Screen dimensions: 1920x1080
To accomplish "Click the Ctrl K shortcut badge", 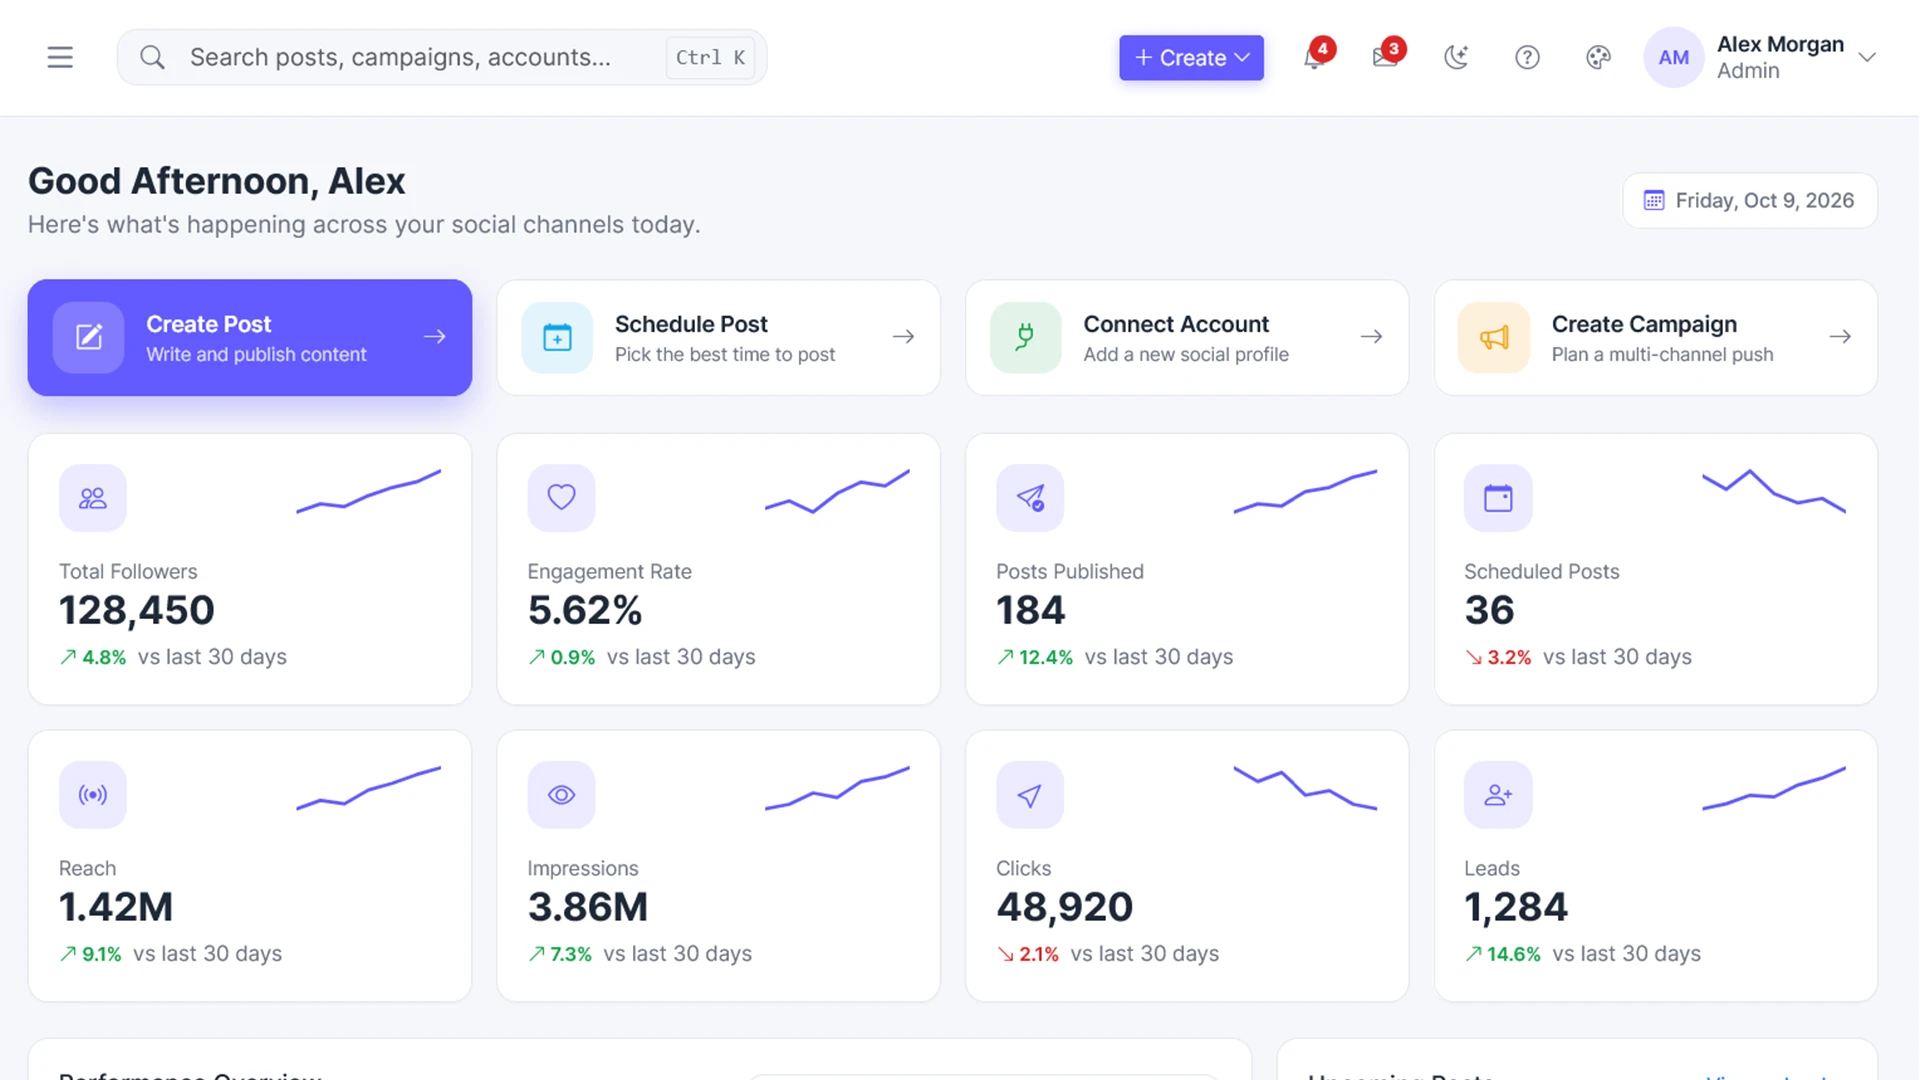I will (x=710, y=57).
